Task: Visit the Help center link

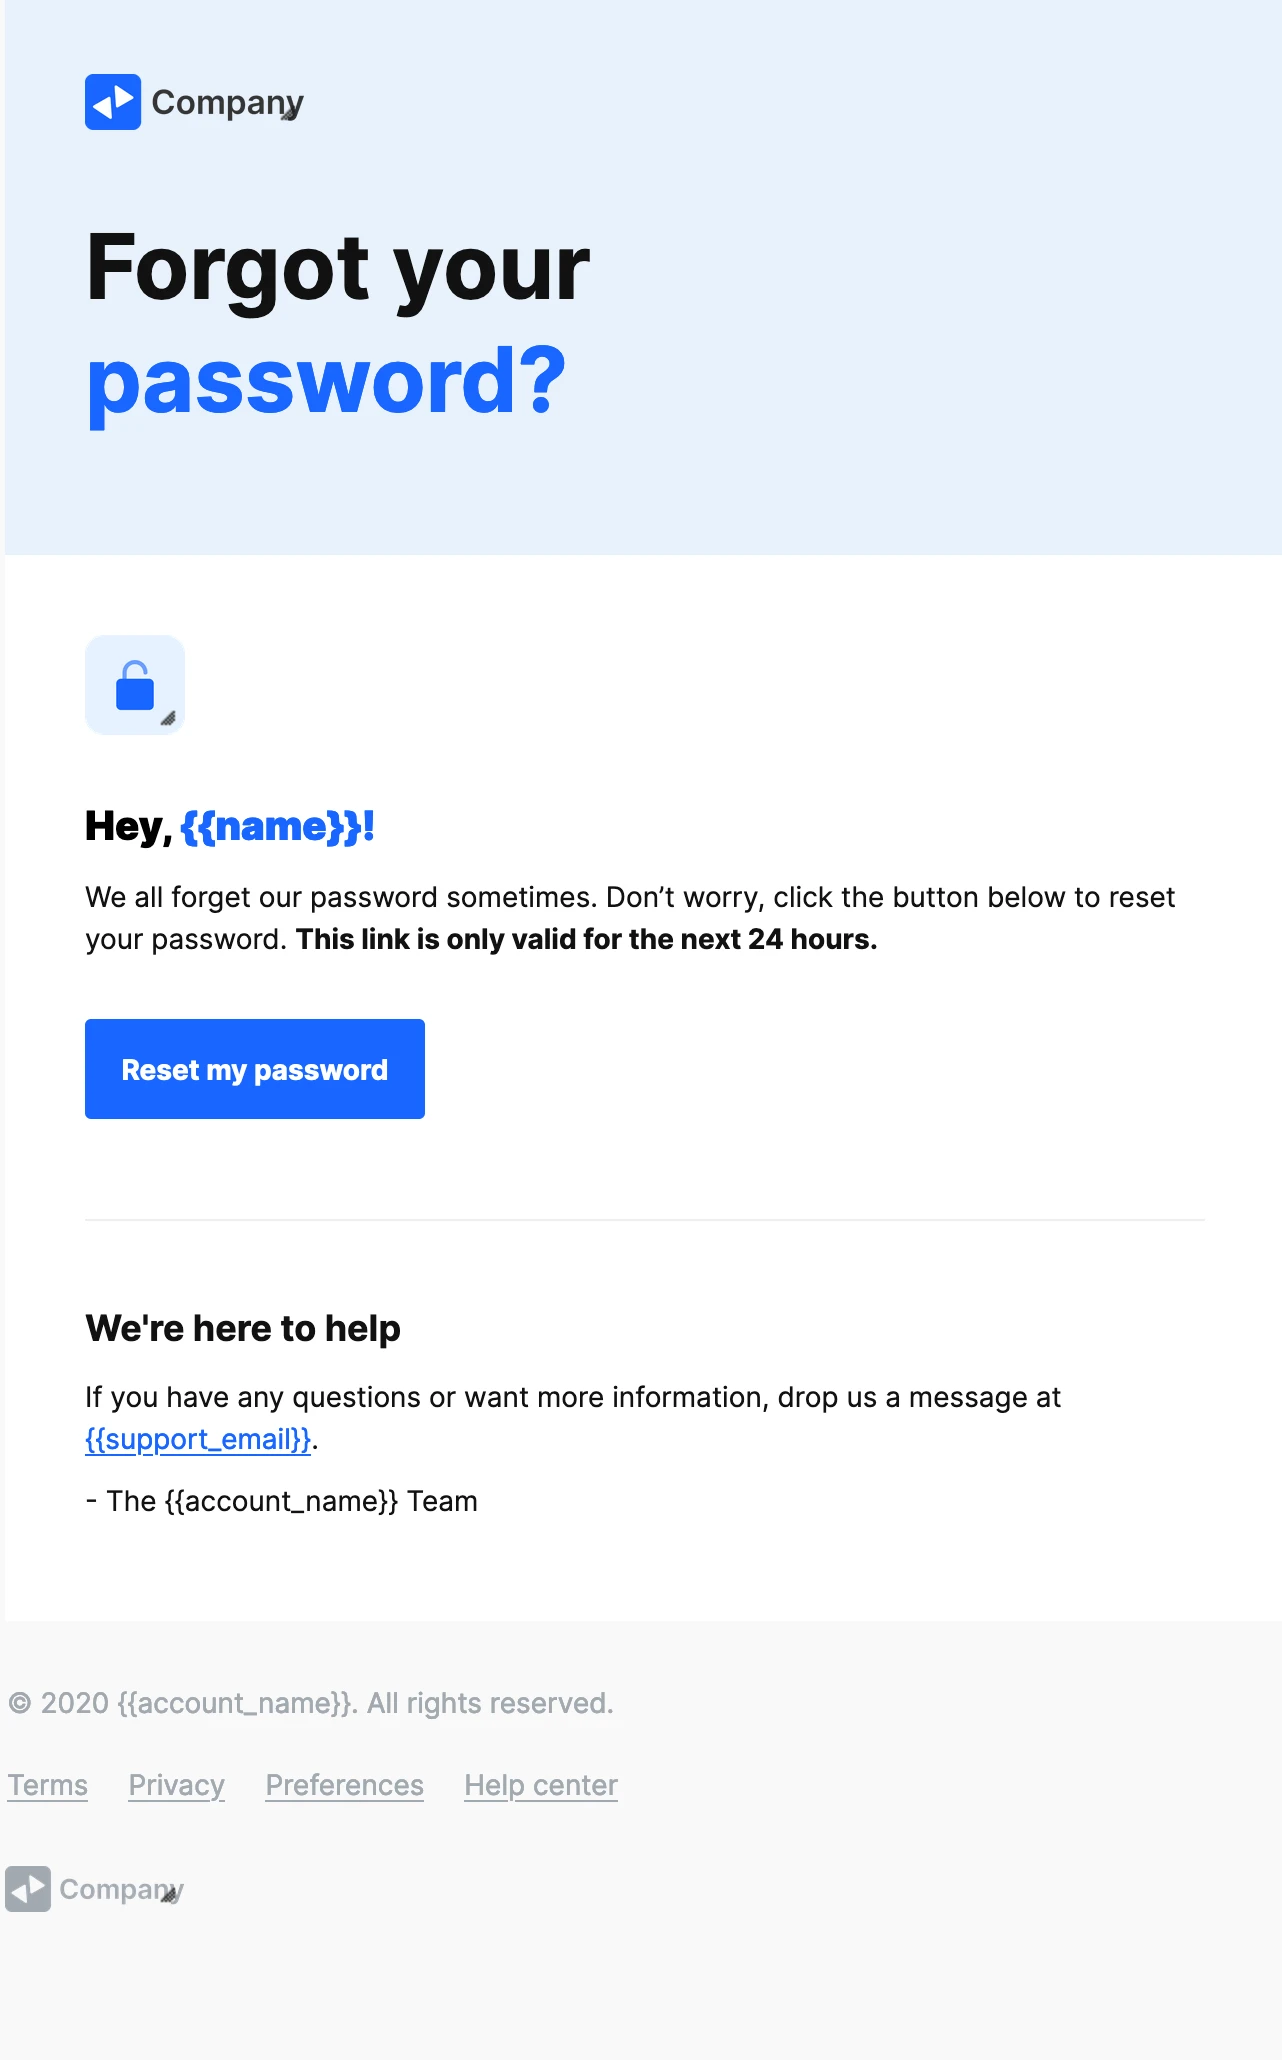Action: [x=540, y=1785]
